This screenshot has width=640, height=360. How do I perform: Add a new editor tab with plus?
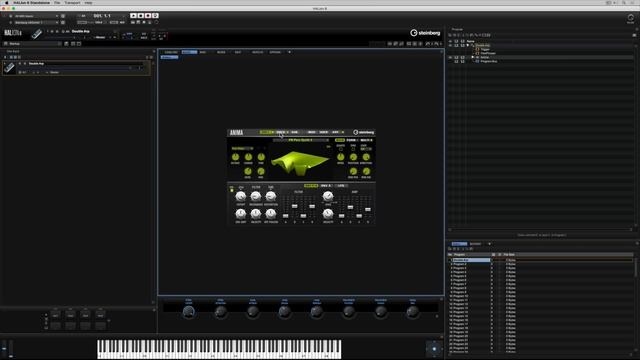click(x=289, y=52)
